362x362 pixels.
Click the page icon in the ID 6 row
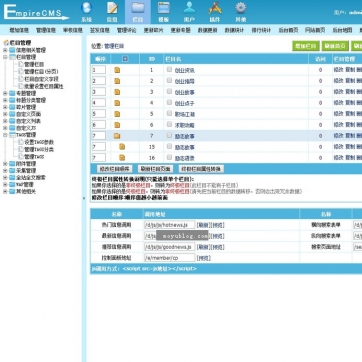(117, 125)
